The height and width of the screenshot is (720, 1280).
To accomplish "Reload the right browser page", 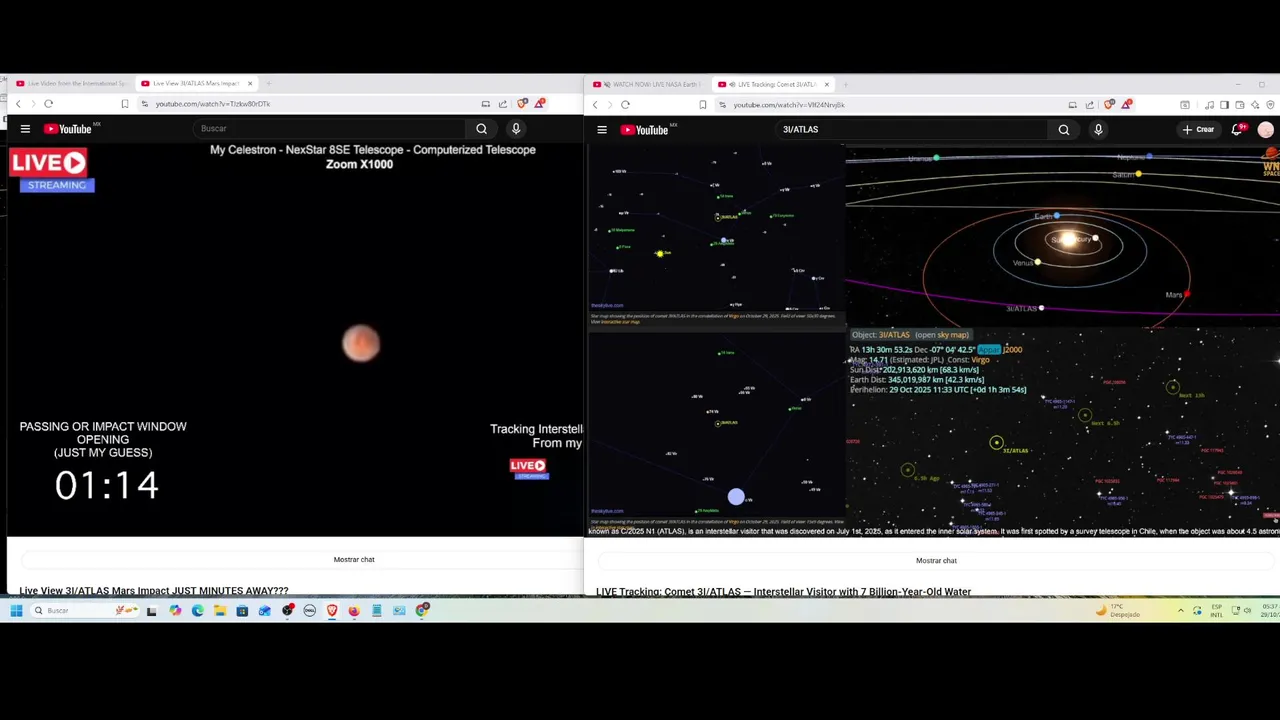I will (625, 104).
